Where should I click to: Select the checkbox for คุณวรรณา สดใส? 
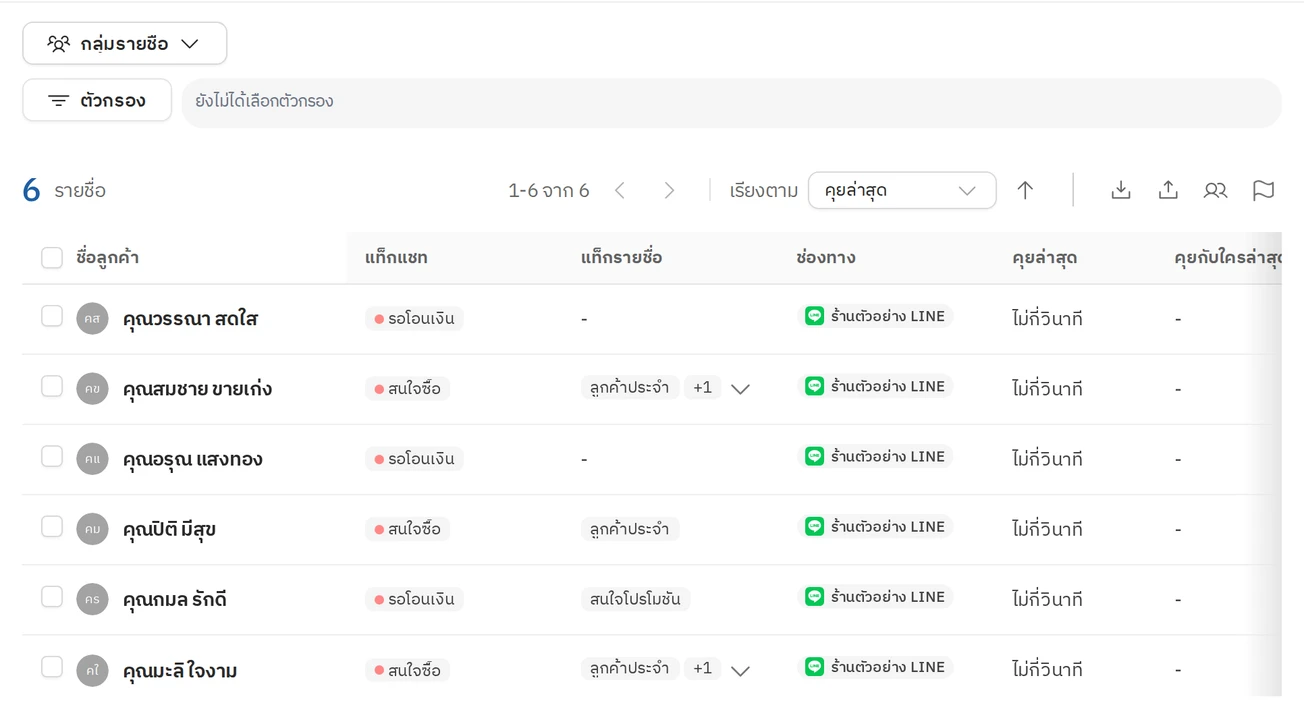pyautogui.click(x=52, y=316)
